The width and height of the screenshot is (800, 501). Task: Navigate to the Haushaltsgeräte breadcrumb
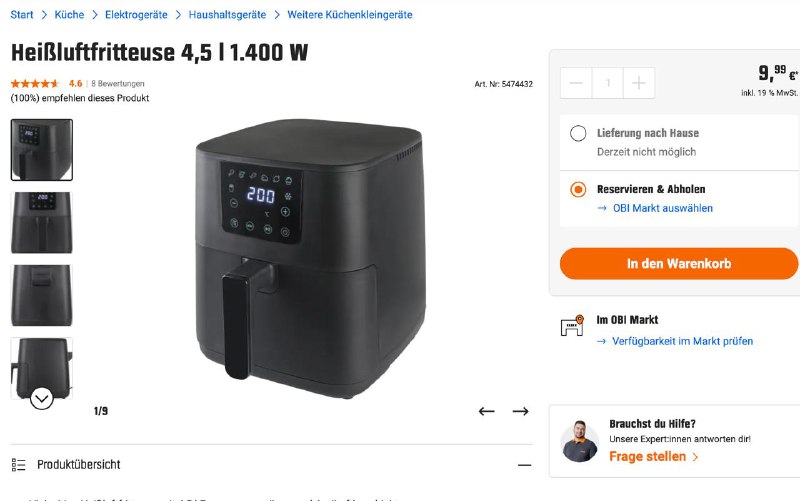tap(227, 15)
